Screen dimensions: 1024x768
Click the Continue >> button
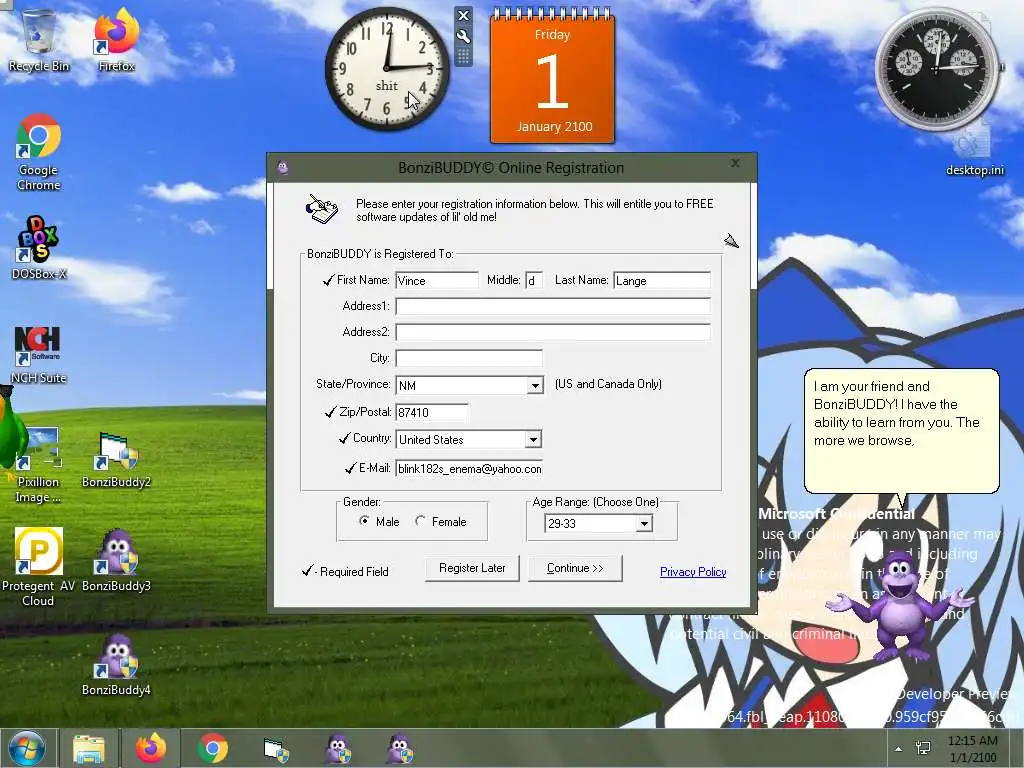coord(575,568)
